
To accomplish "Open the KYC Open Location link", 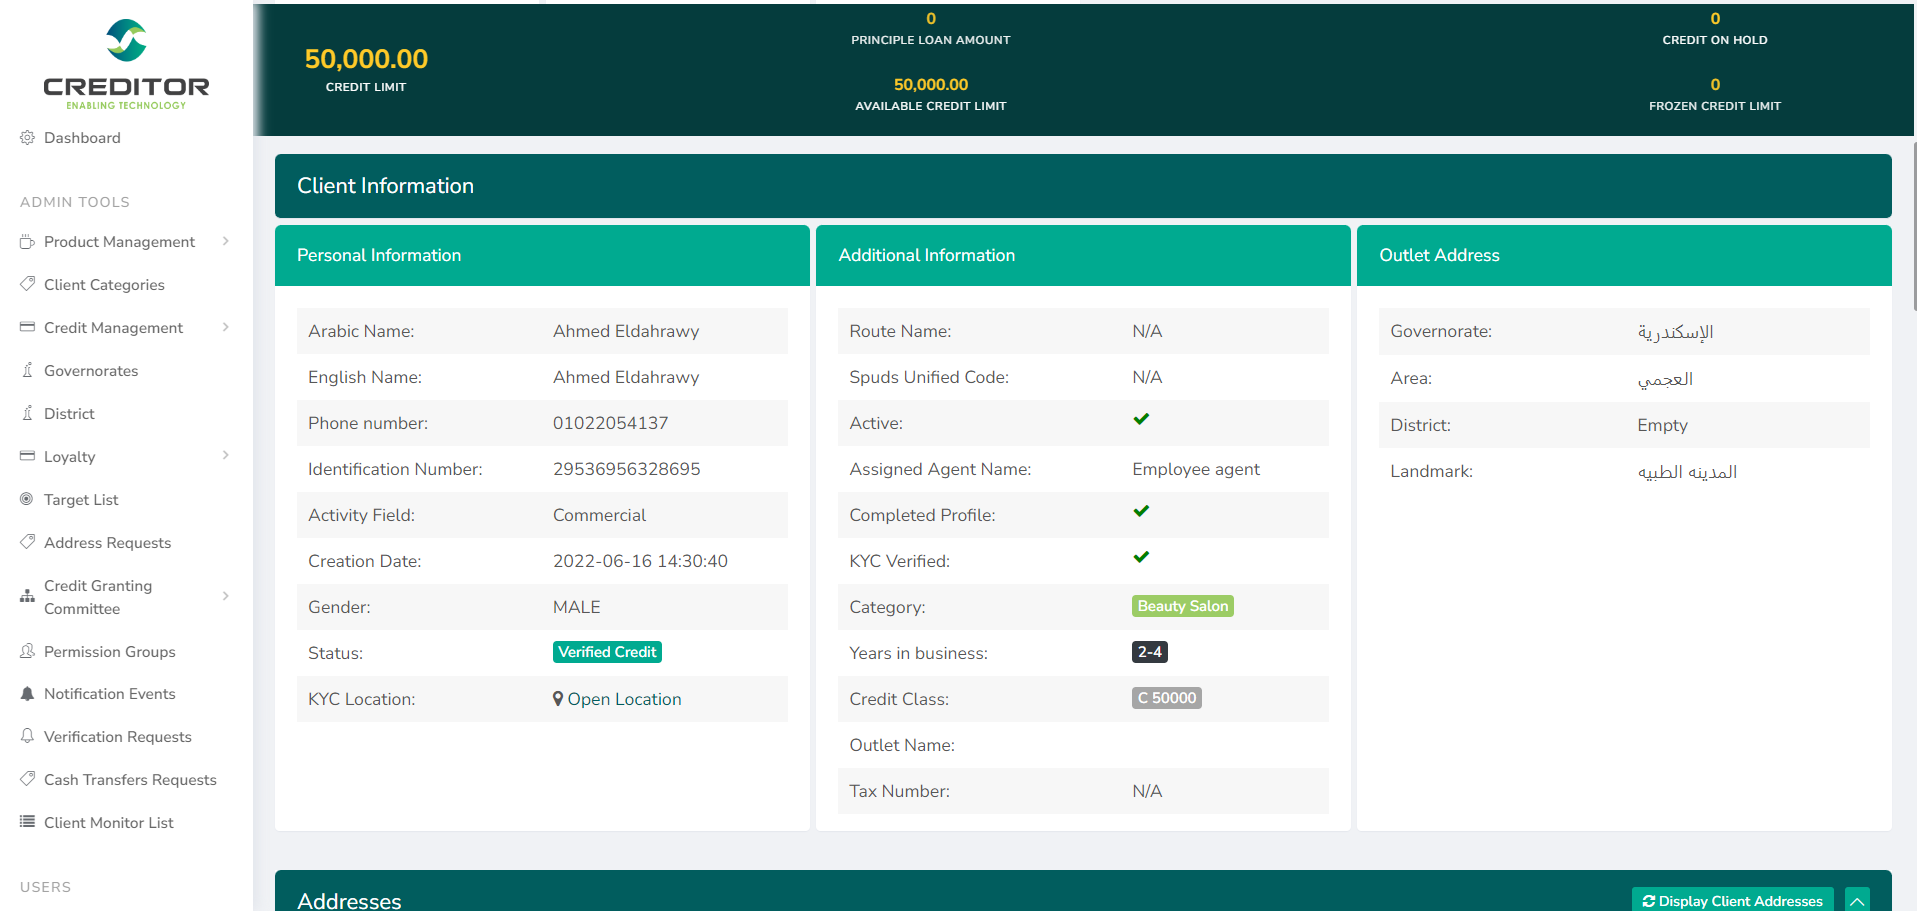I will 618,700.
